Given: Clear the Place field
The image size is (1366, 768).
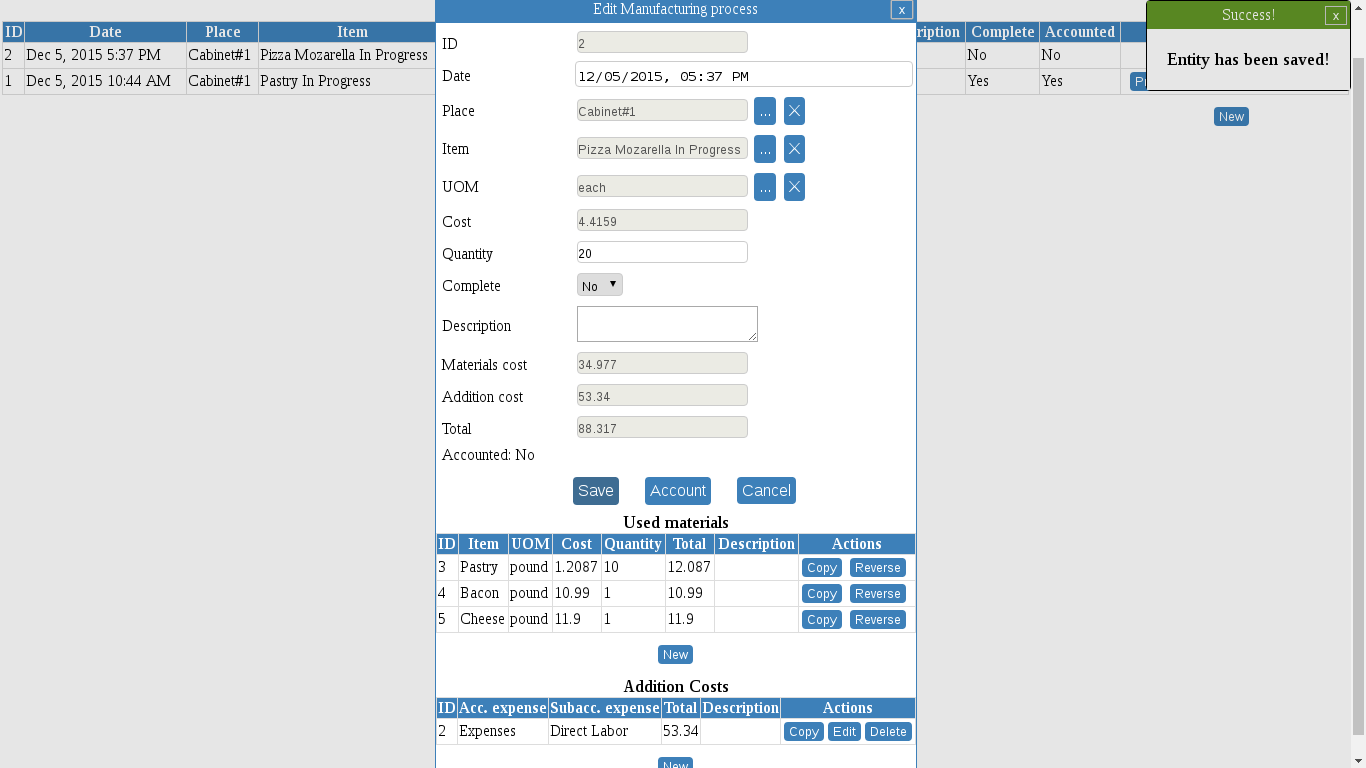Looking at the screenshot, I should 794,111.
